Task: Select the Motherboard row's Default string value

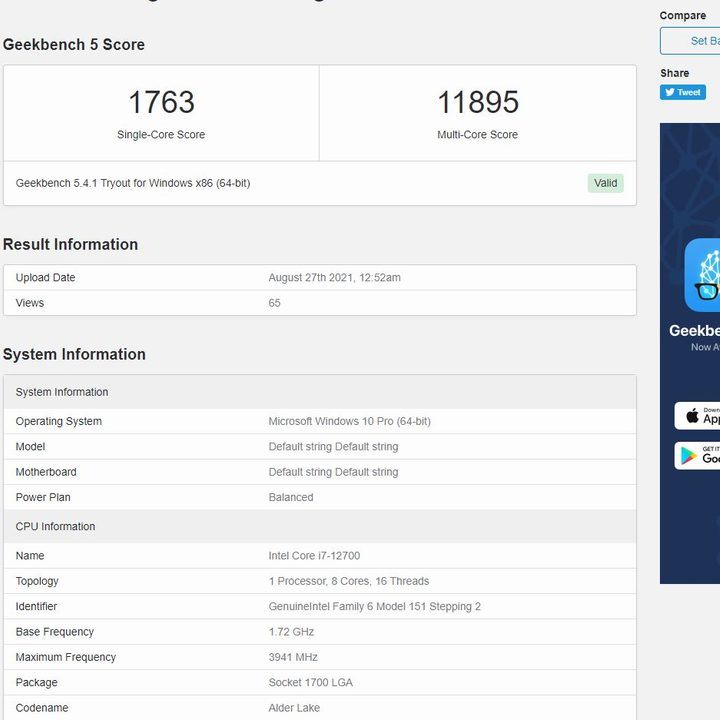Action: 333,472
